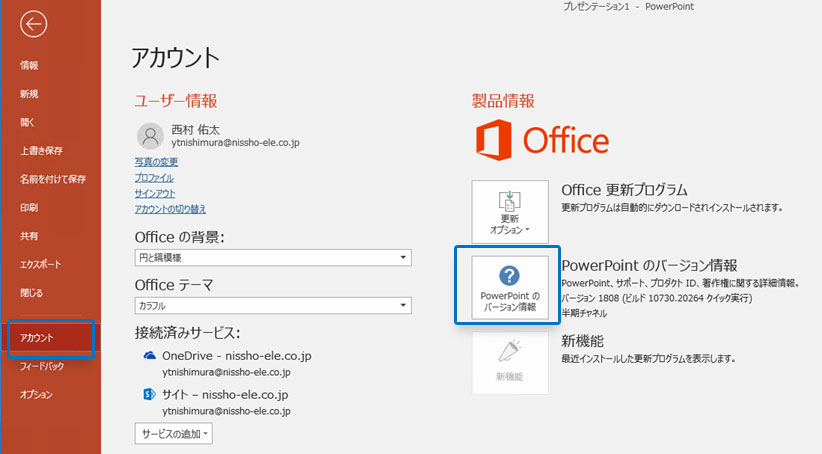This screenshot has width=822, height=454.
Task: Click the user avatar profile picture
Action: (x=150, y=136)
